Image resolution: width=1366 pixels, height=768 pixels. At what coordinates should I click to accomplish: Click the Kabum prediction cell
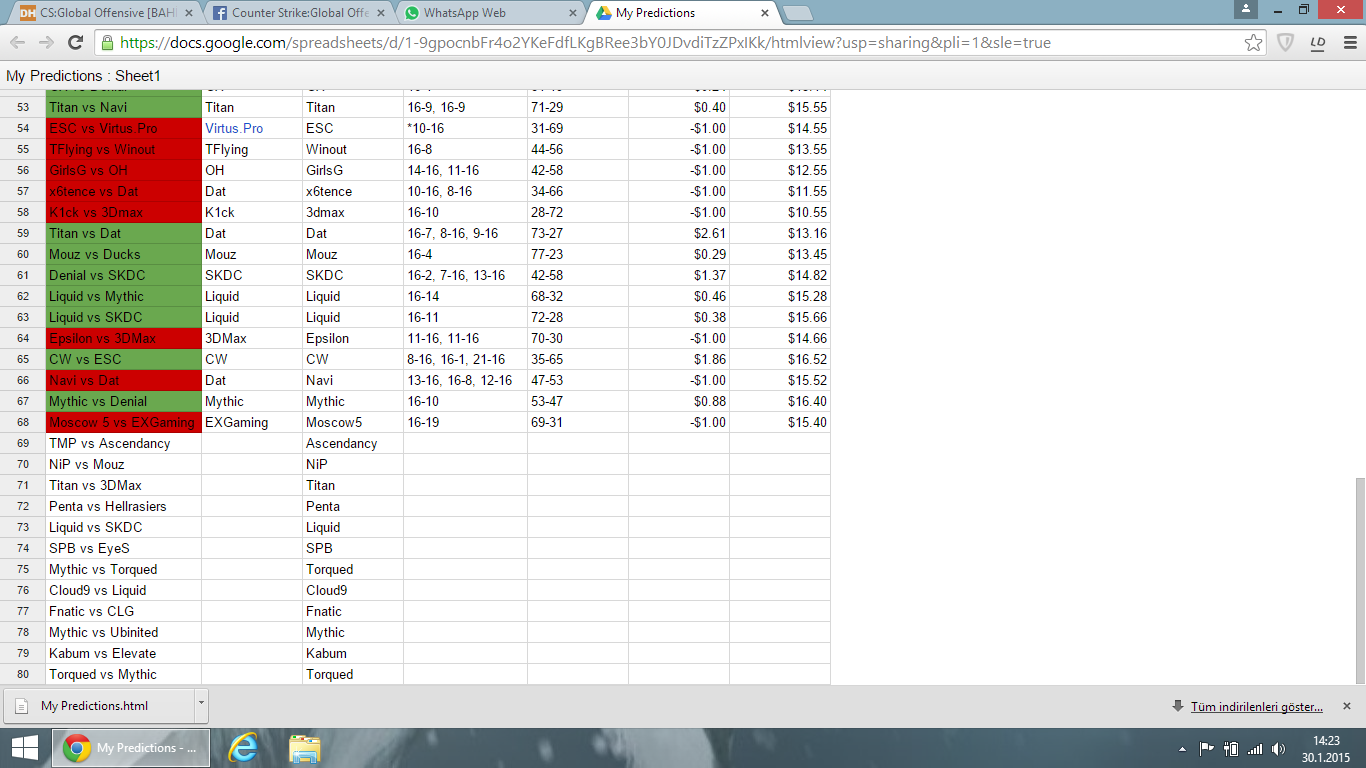353,653
